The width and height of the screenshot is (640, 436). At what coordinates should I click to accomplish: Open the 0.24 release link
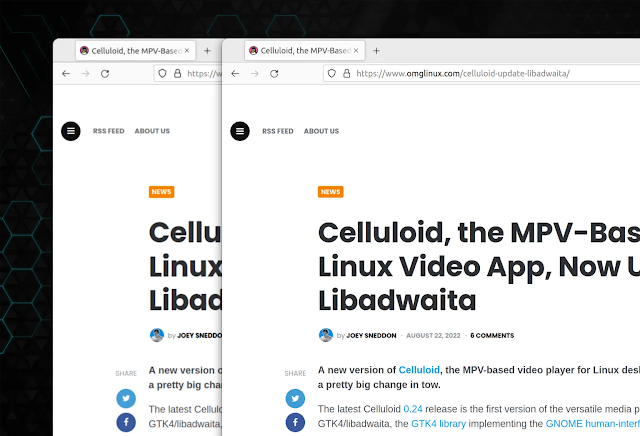point(413,409)
